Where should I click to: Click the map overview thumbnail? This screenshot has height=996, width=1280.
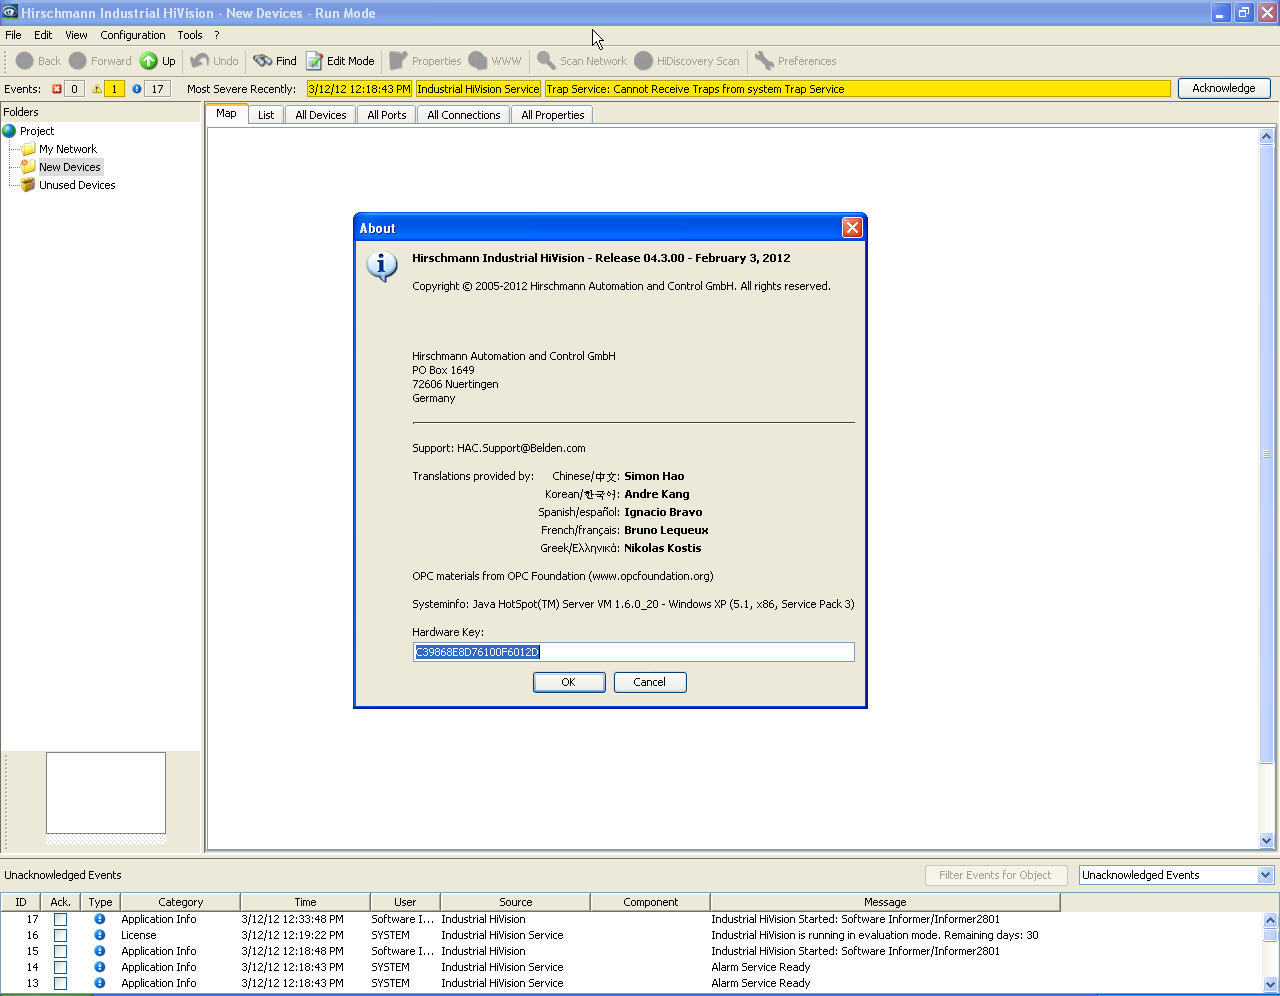pos(106,793)
